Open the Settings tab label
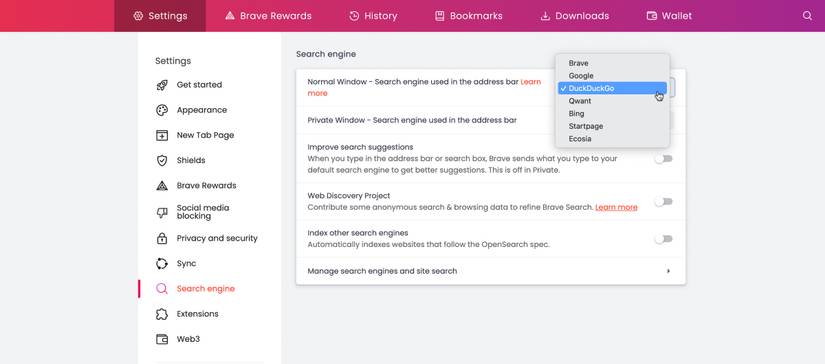The image size is (825, 364). tap(168, 16)
